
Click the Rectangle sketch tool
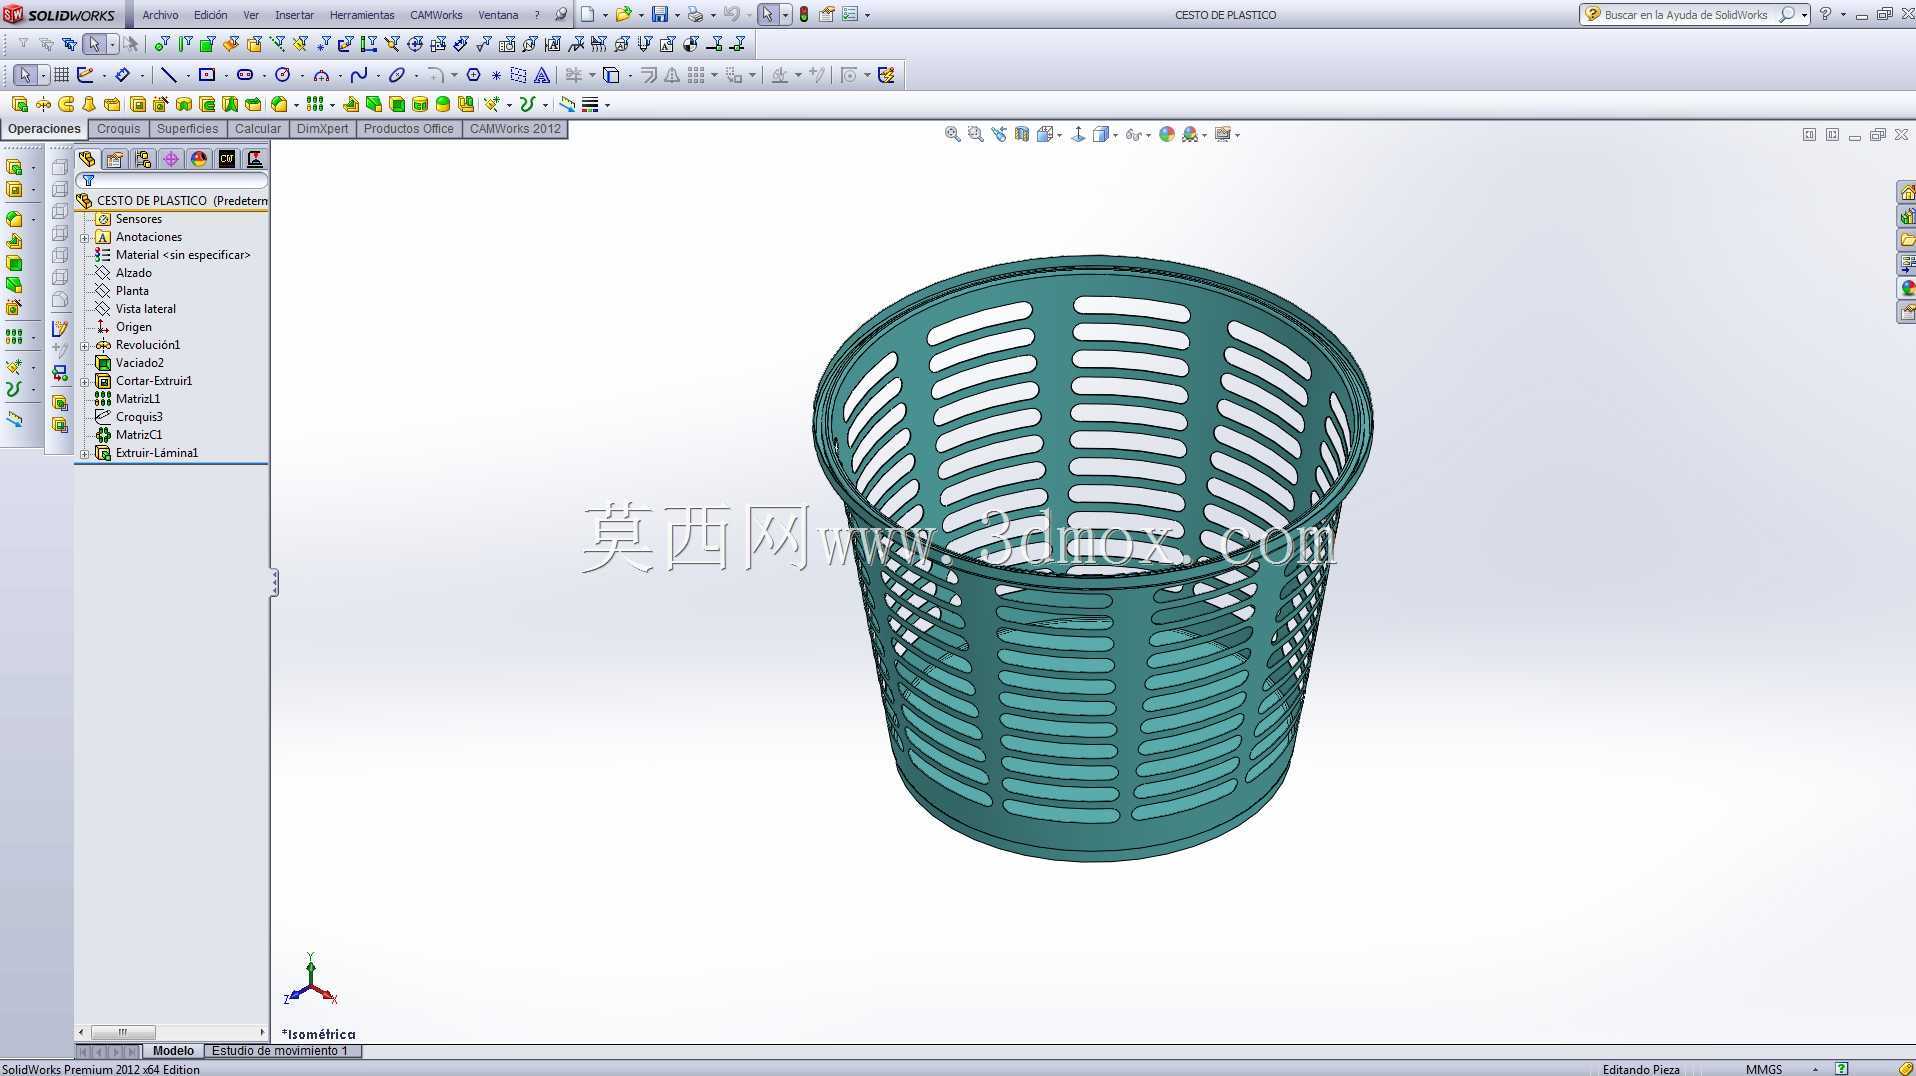(x=207, y=75)
